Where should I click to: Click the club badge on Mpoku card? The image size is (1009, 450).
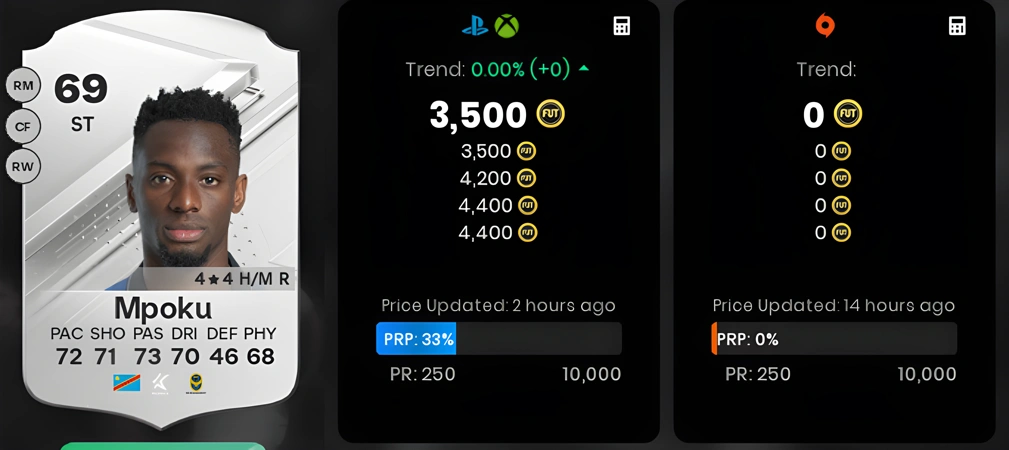click(x=194, y=384)
